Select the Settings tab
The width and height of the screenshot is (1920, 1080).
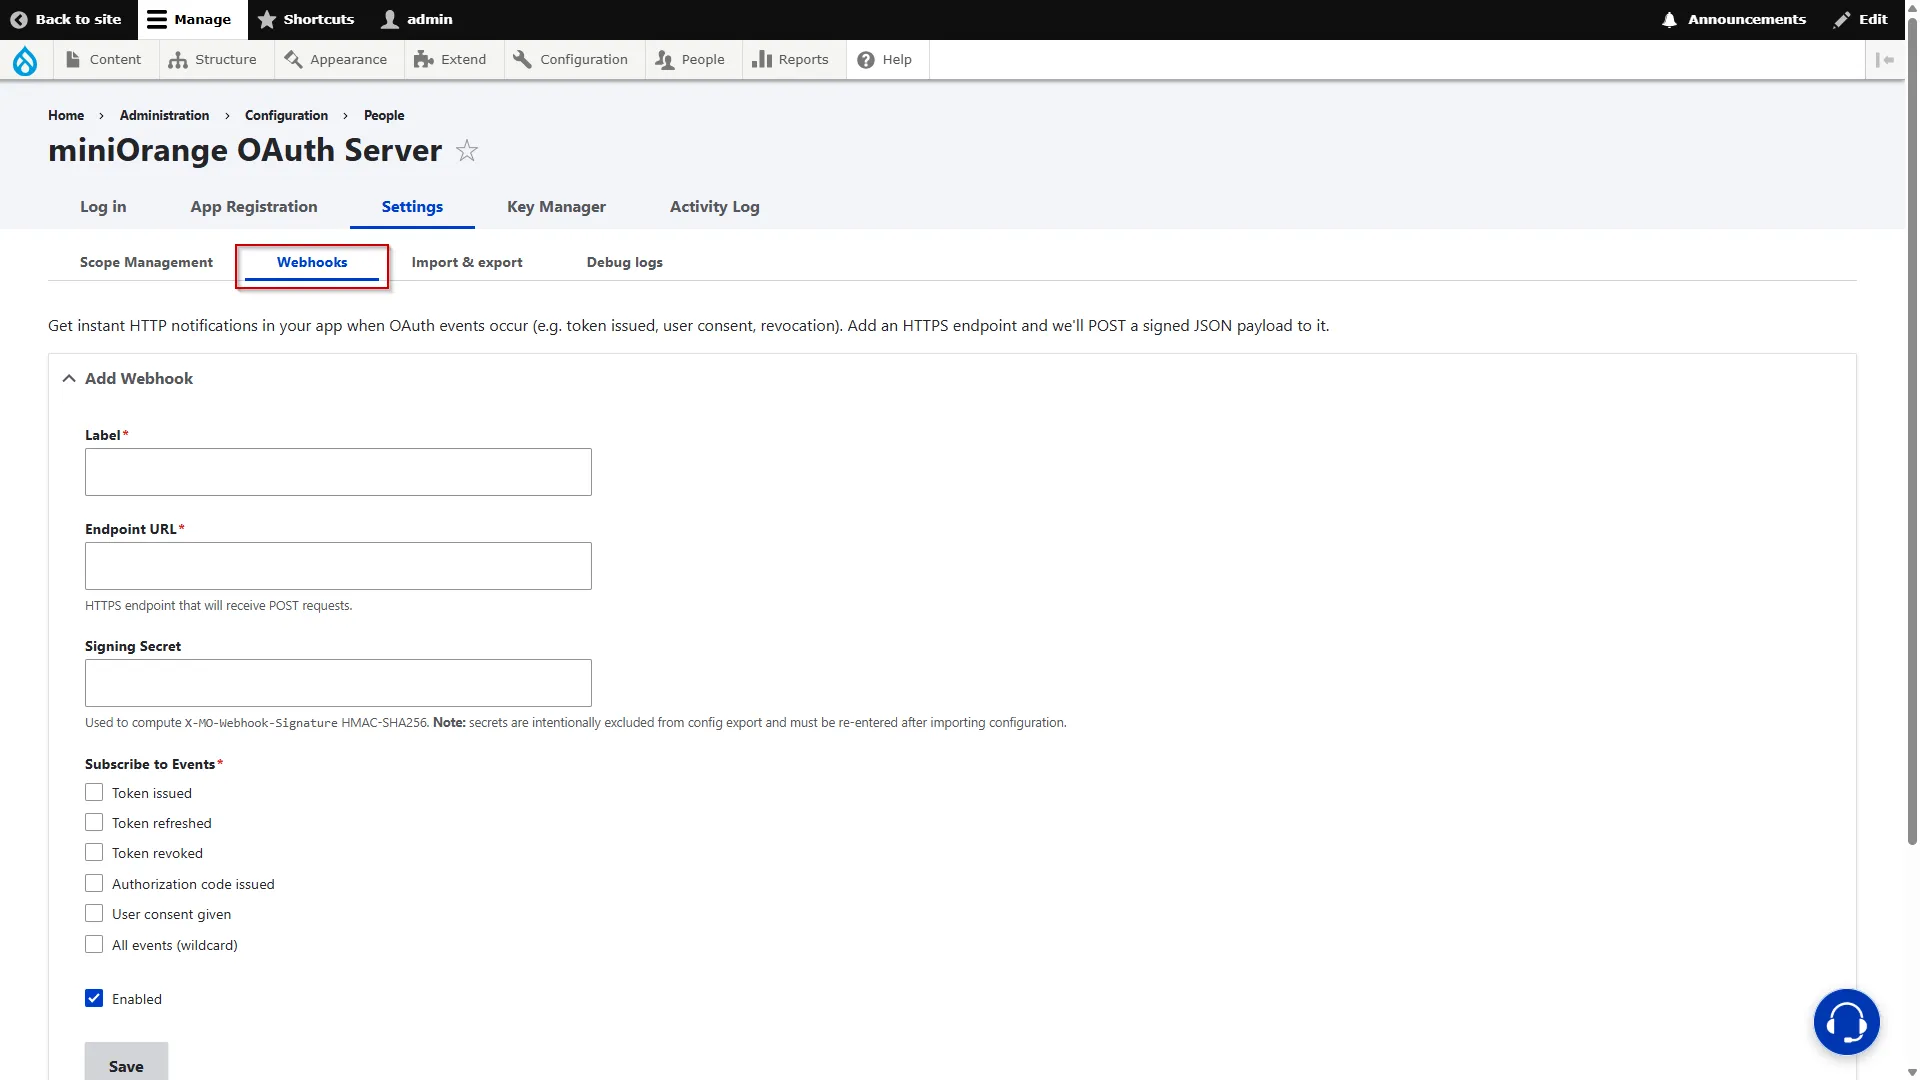(x=412, y=206)
